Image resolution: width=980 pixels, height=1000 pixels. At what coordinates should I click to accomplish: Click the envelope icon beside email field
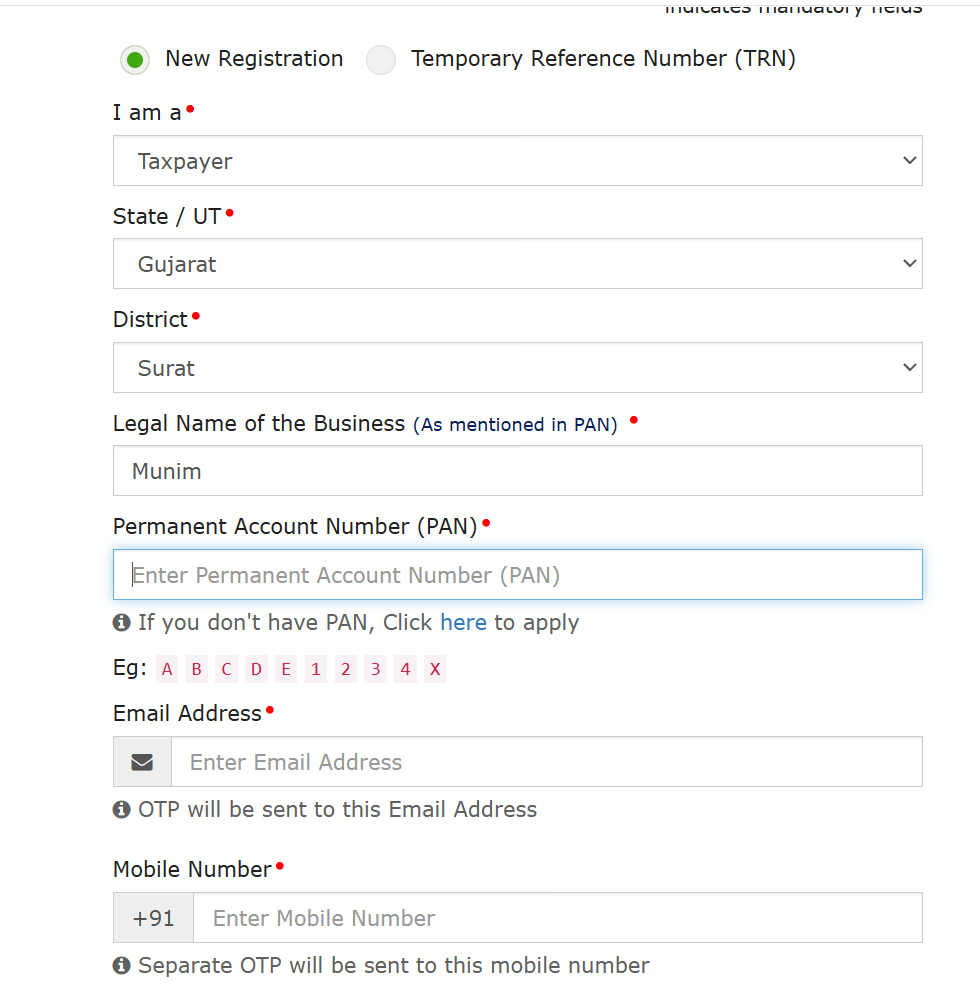click(142, 762)
